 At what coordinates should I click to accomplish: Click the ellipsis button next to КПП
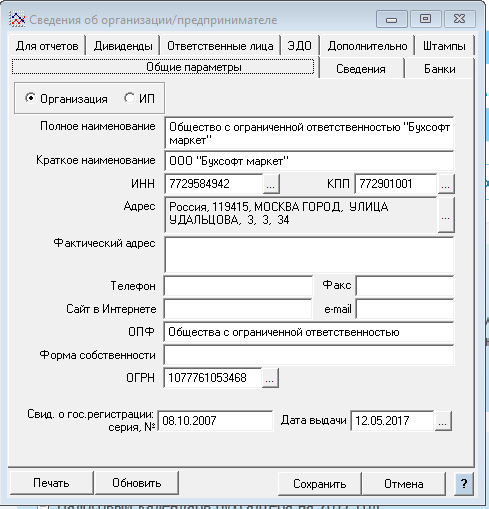click(446, 184)
